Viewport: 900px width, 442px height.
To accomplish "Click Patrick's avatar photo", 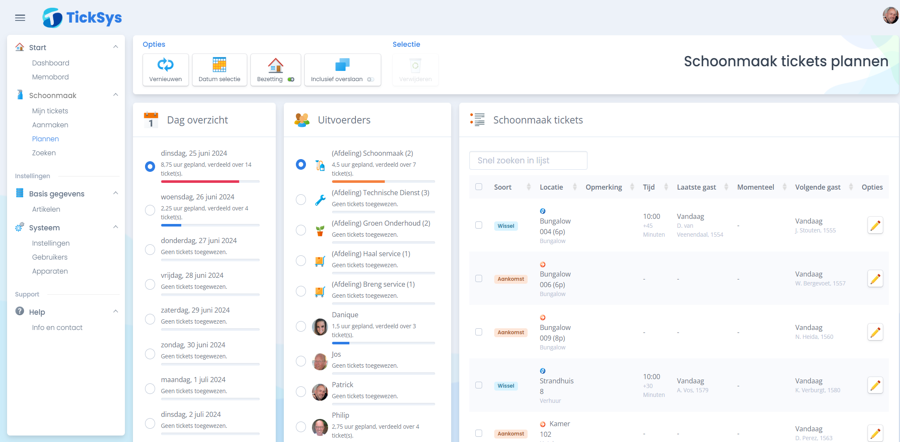I will pyautogui.click(x=320, y=392).
